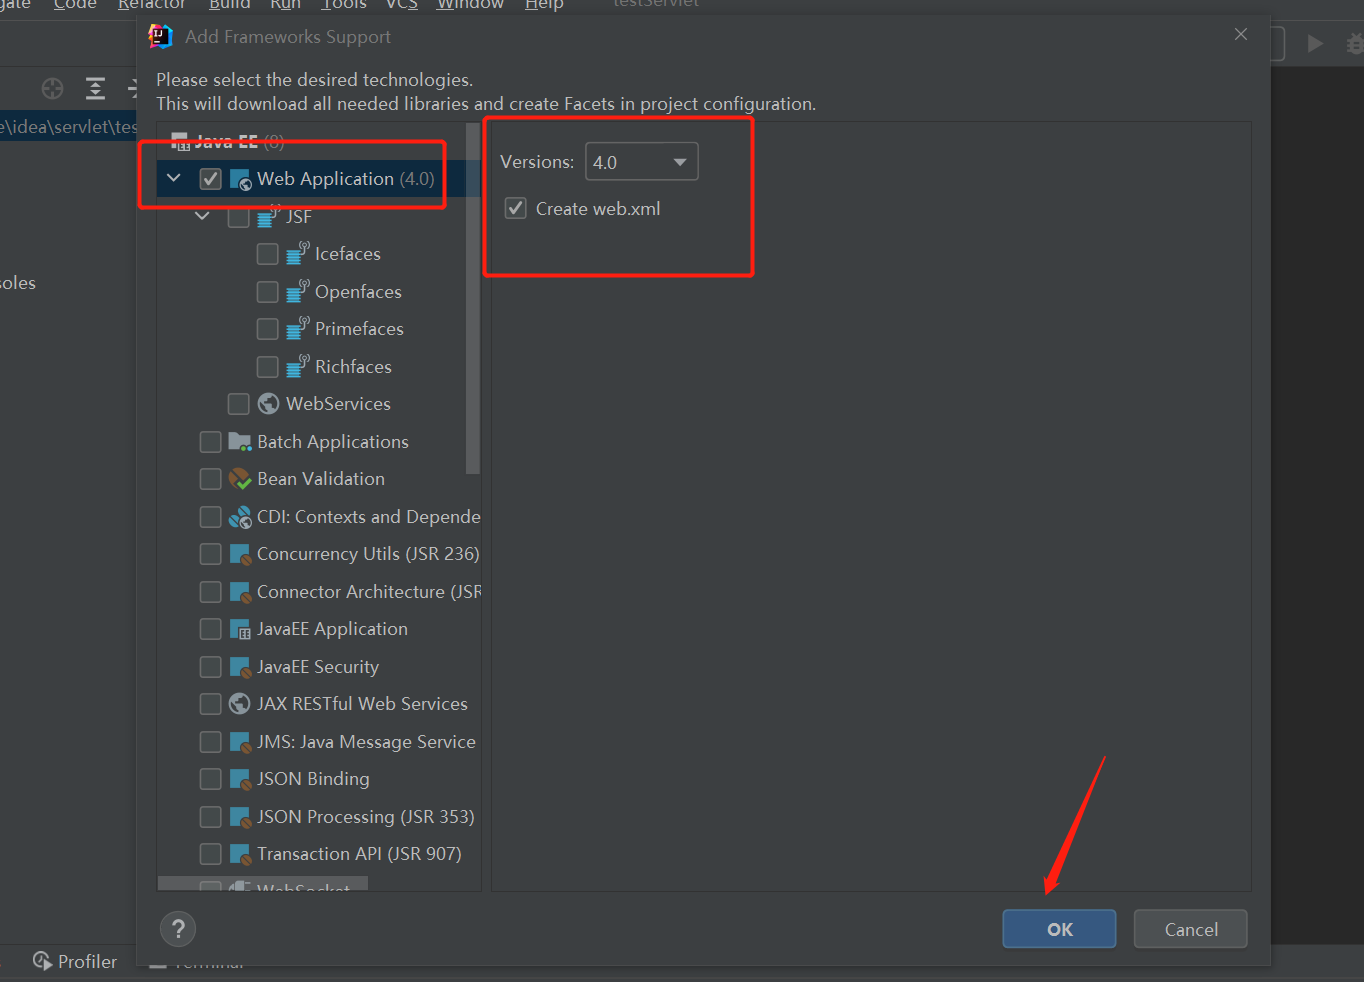Click the JavaEE Application icon

tap(240, 630)
